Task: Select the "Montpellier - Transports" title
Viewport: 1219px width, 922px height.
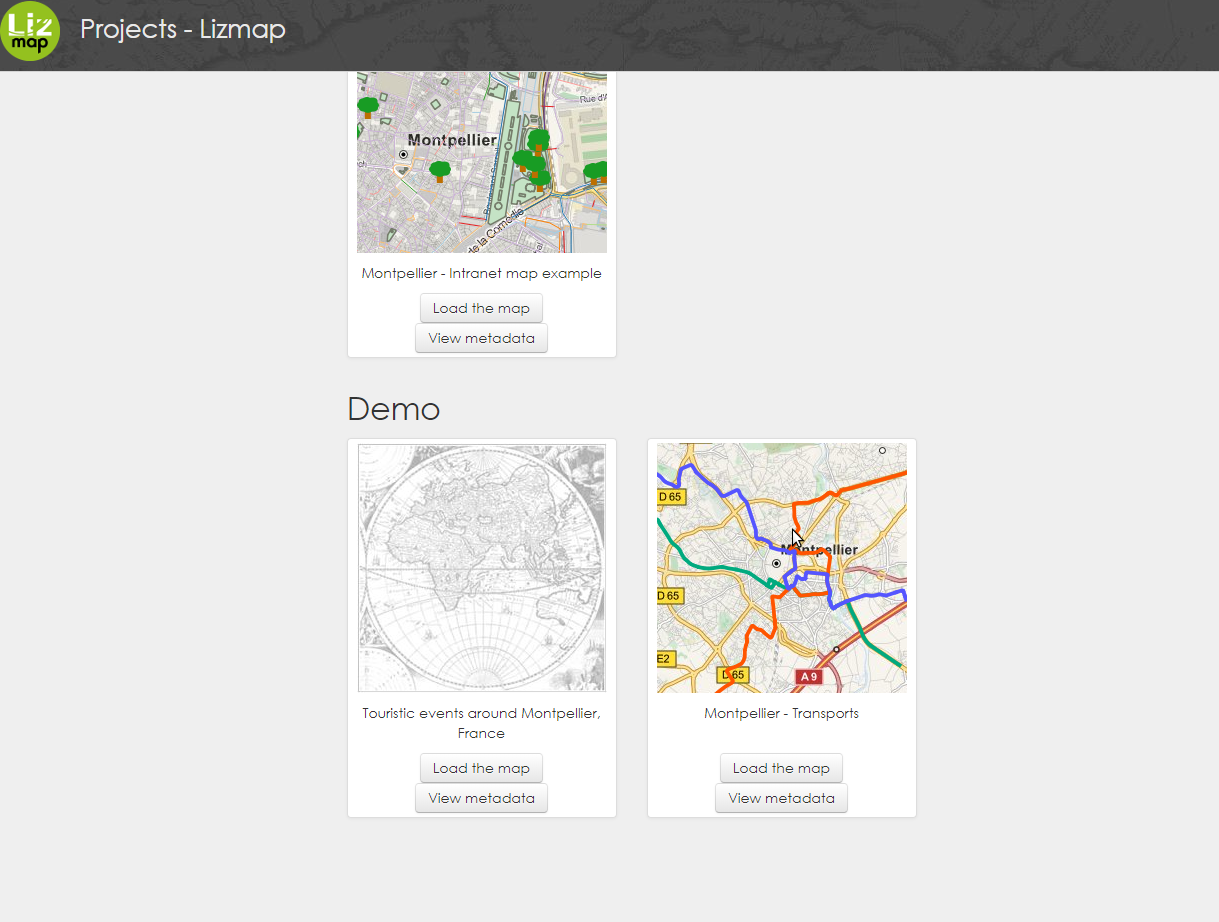Action: pyautogui.click(x=781, y=712)
